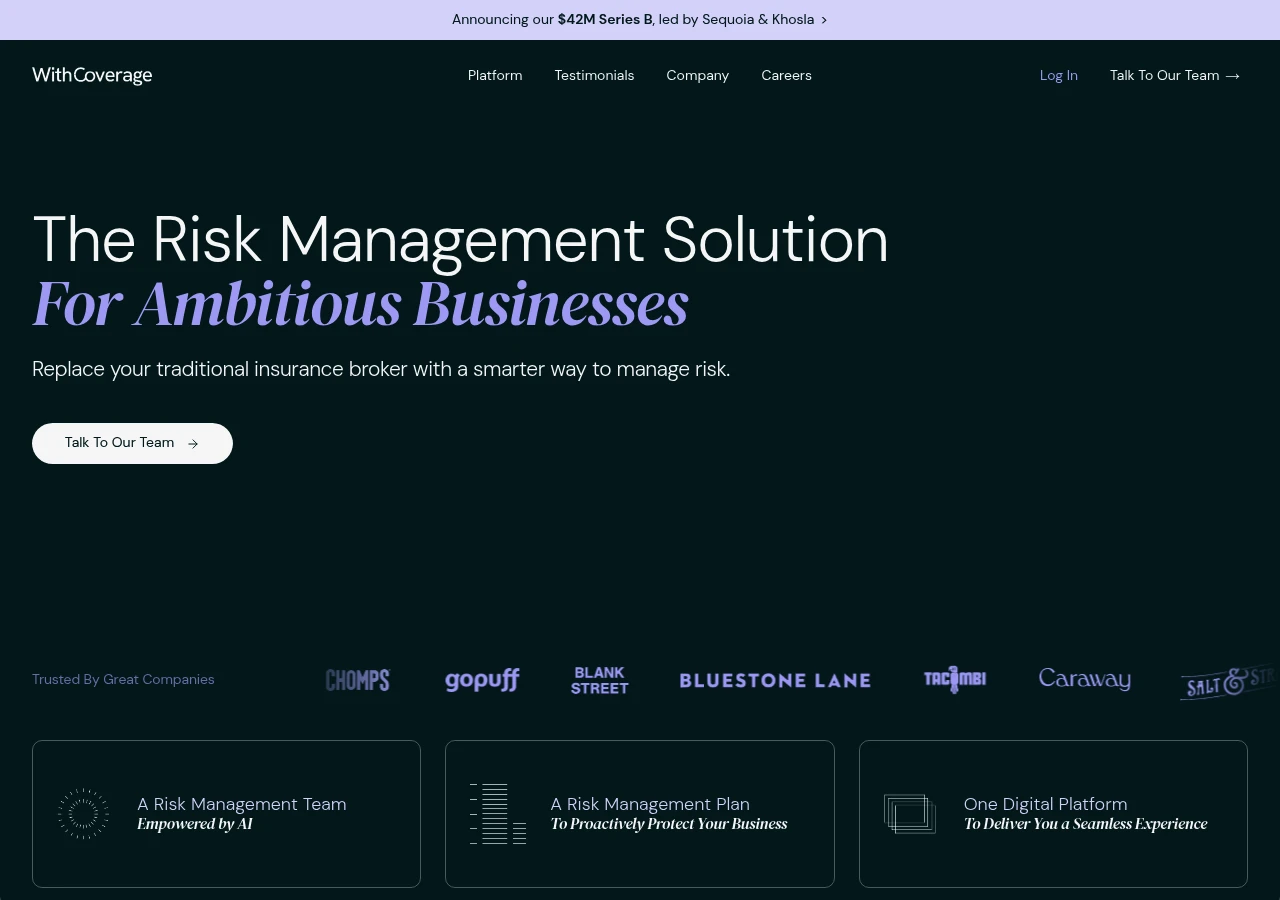The image size is (1280, 900).
Task: Click 'To Deliver You a Seamless Experience' text
Action: (1086, 825)
